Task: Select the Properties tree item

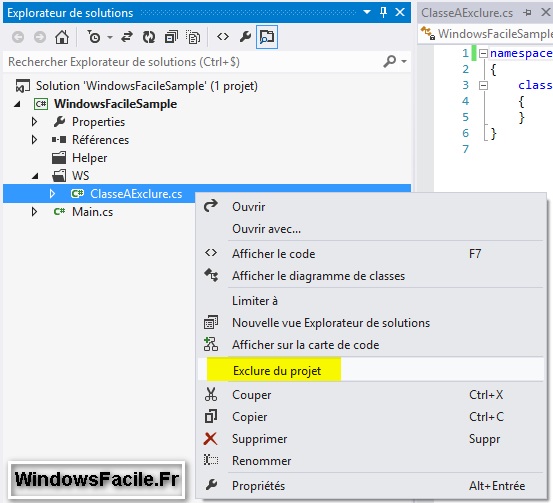Action: 98,122
